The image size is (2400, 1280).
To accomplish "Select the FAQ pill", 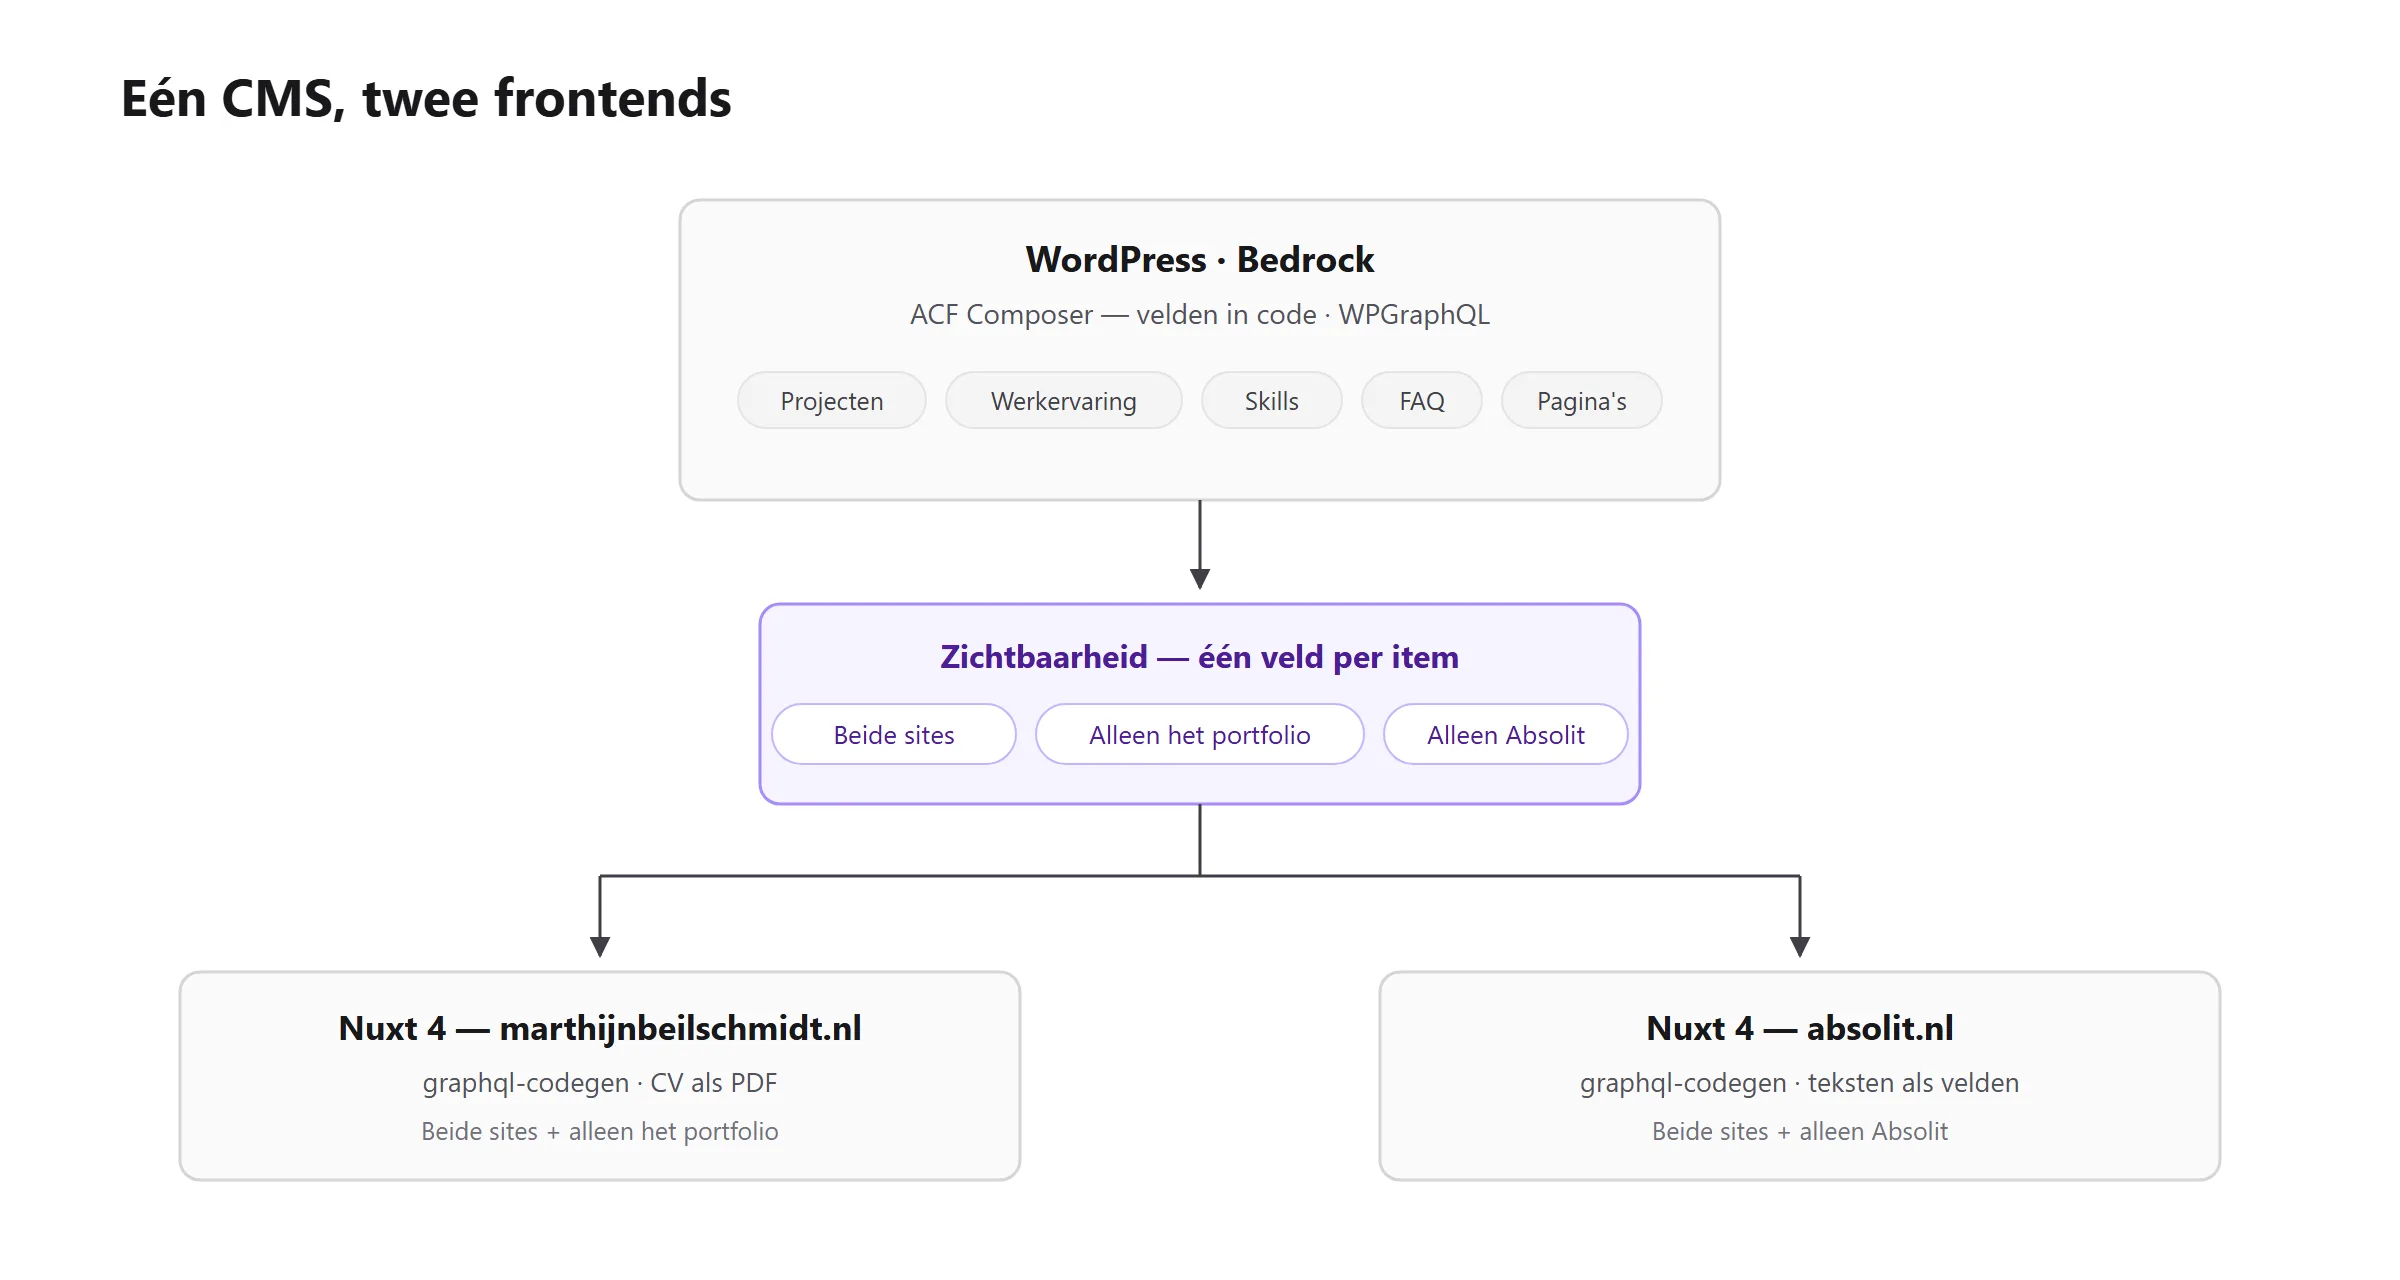I will point(1421,400).
